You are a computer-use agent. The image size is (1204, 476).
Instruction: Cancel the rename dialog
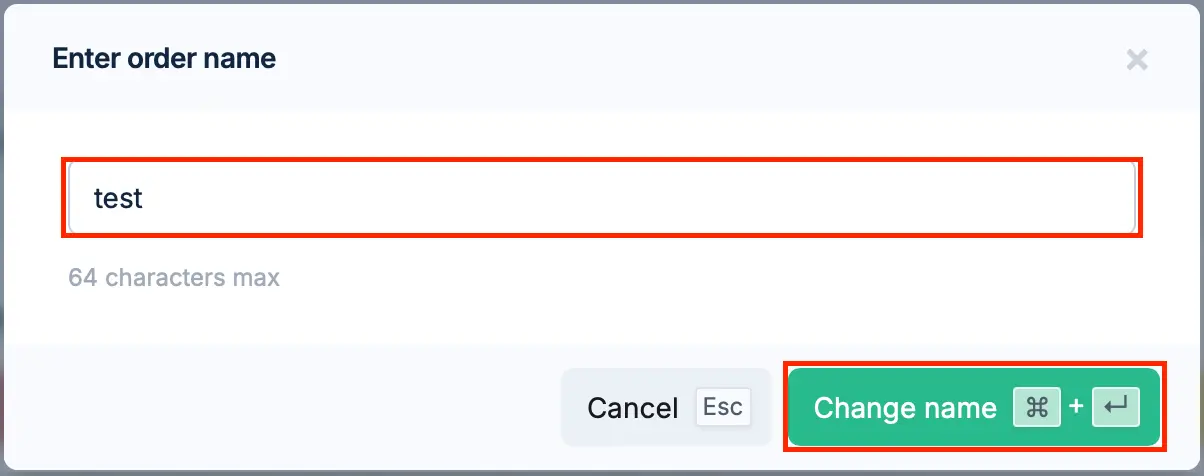666,407
